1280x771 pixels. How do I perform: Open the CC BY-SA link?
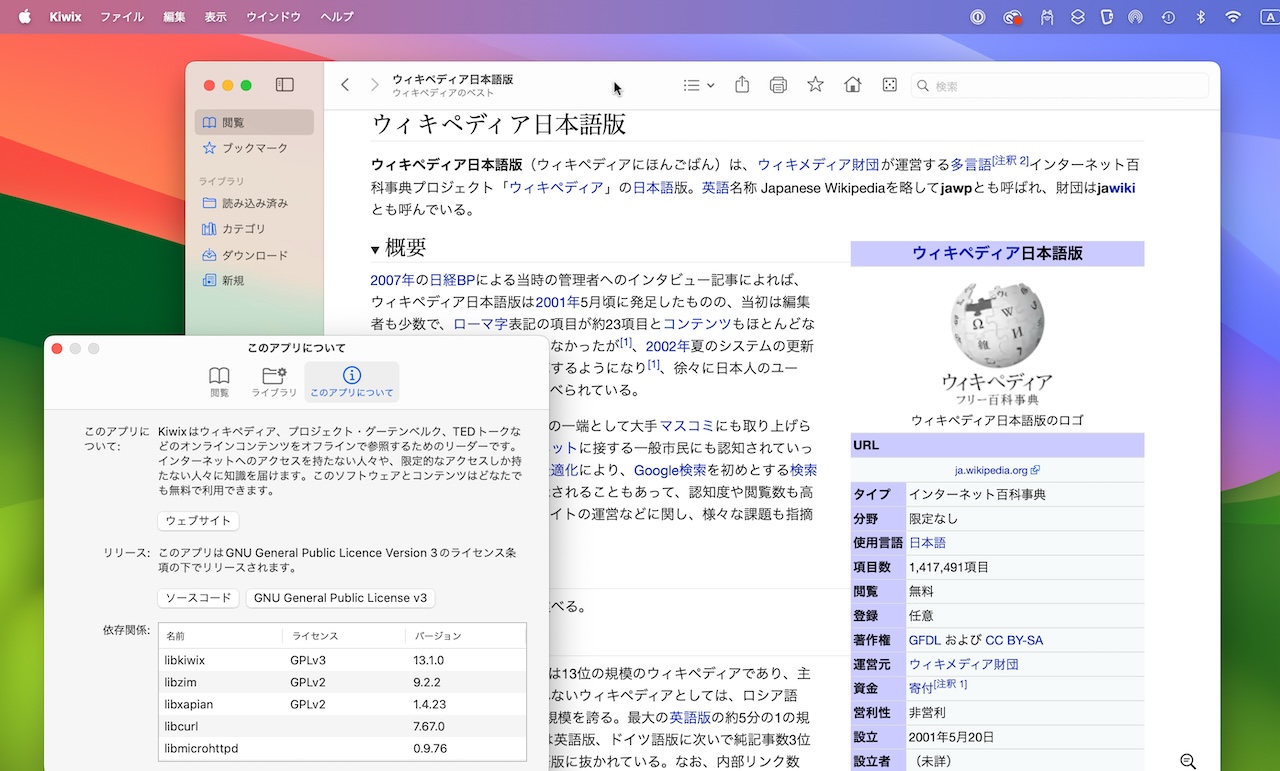click(x=1014, y=640)
